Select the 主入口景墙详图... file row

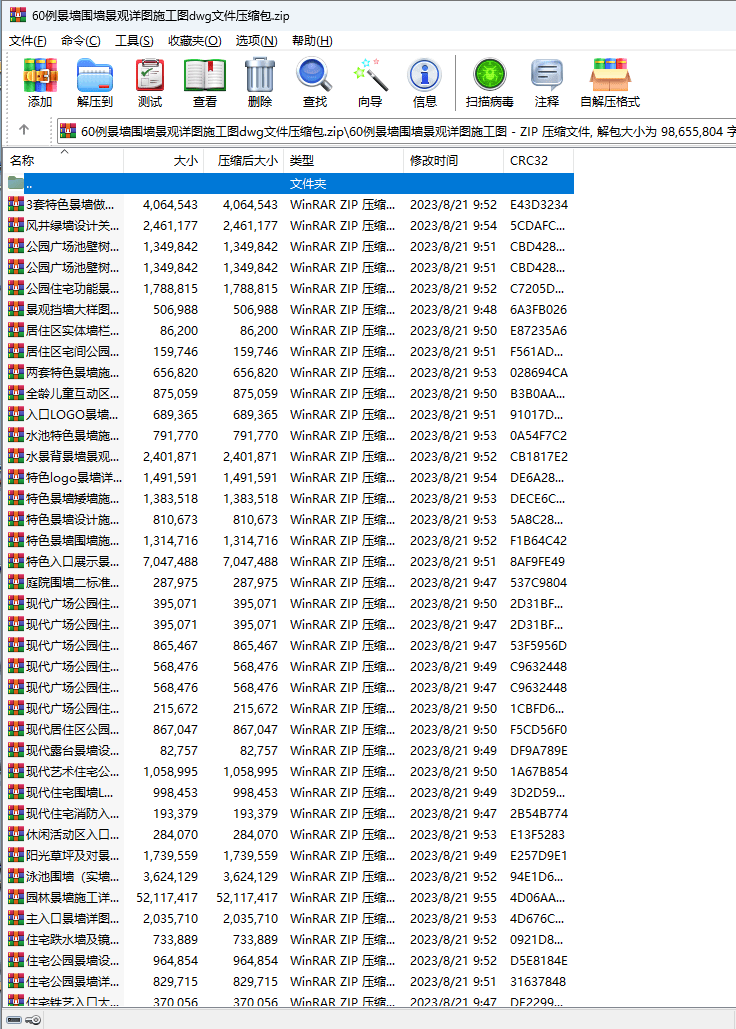pos(290,918)
